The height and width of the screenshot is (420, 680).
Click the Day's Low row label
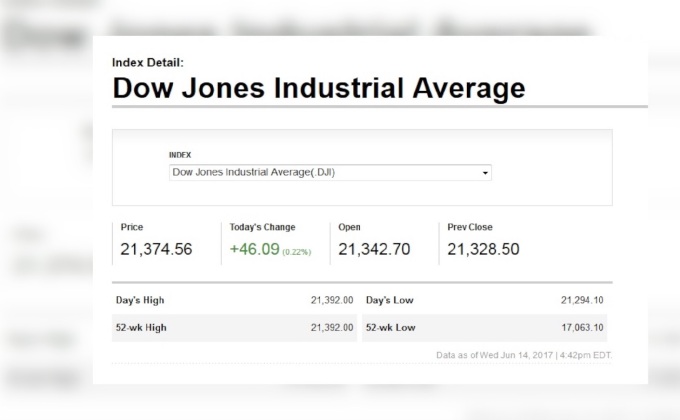click(390, 300)
